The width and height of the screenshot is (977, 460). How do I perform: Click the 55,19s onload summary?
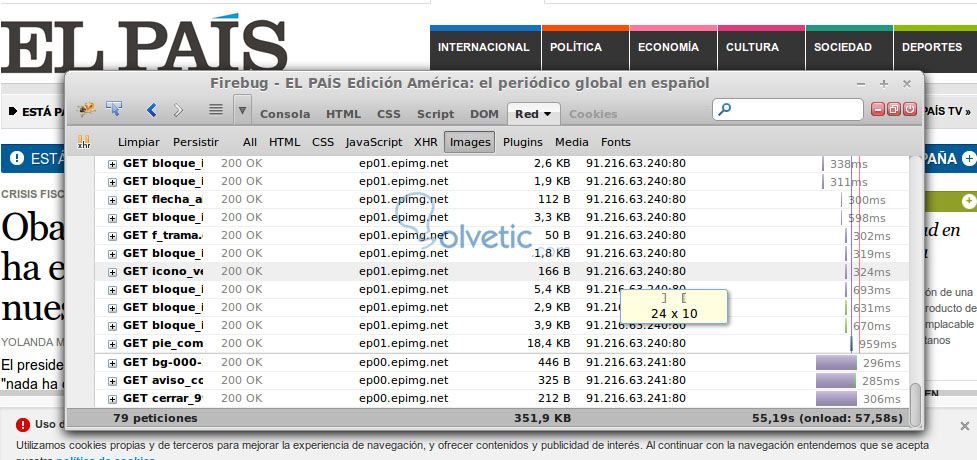click(827, 418)
